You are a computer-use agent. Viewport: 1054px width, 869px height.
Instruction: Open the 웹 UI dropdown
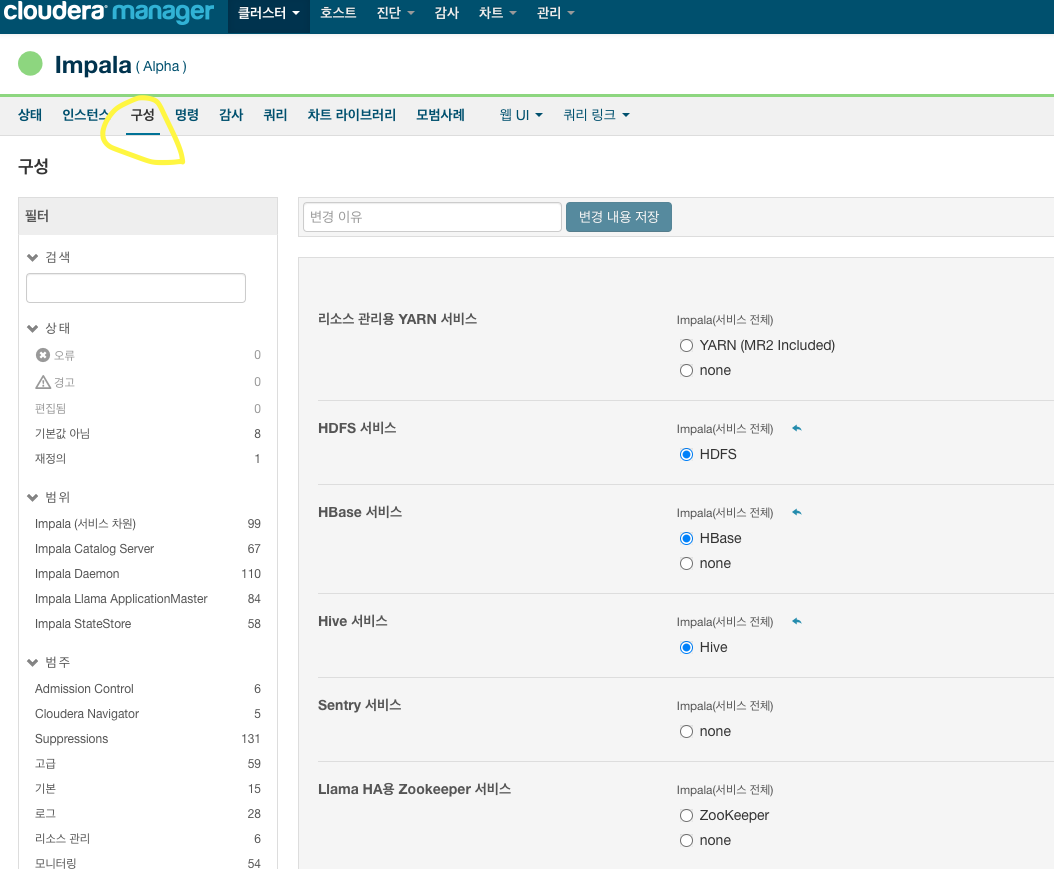521,115
